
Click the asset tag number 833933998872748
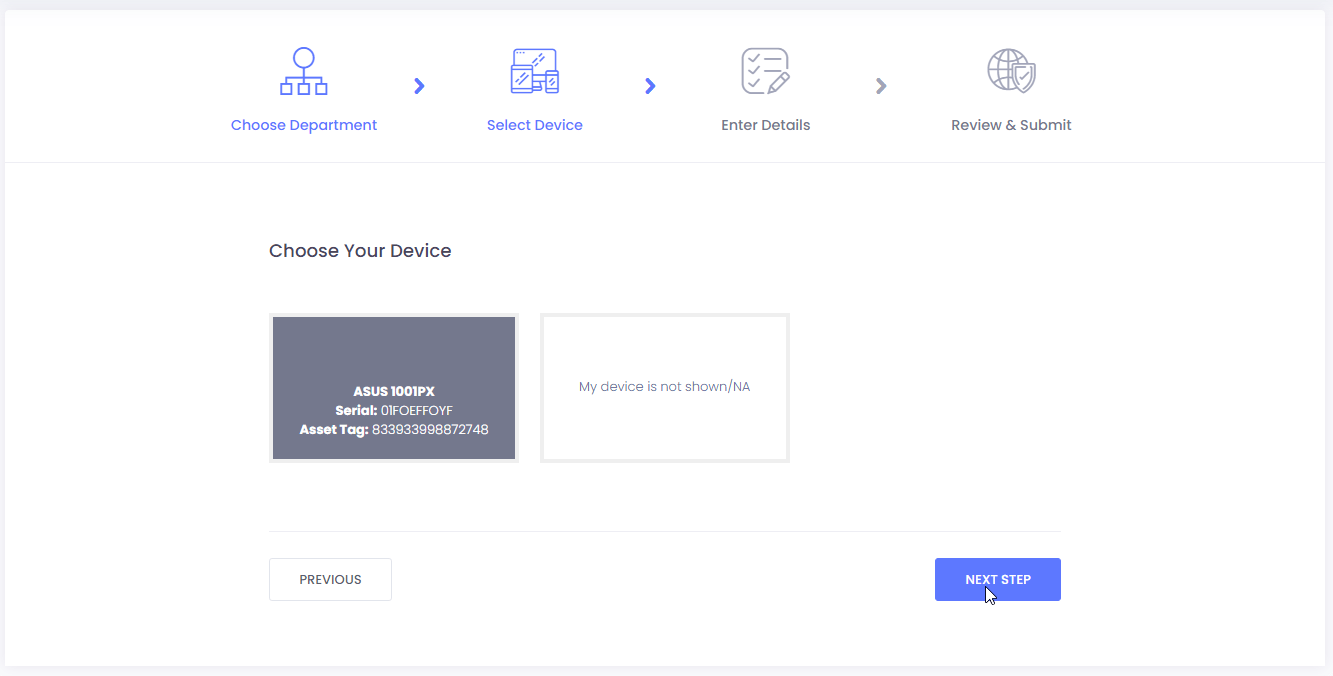430,430
